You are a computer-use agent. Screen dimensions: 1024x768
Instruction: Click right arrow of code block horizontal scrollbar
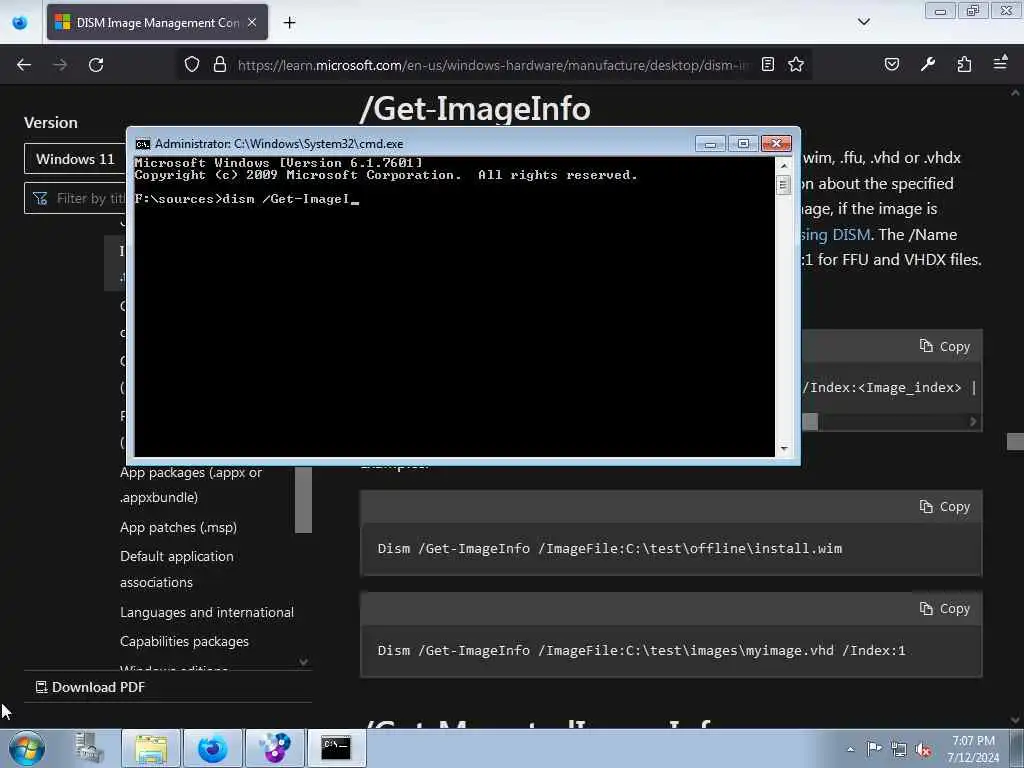(x=973, y=422)
